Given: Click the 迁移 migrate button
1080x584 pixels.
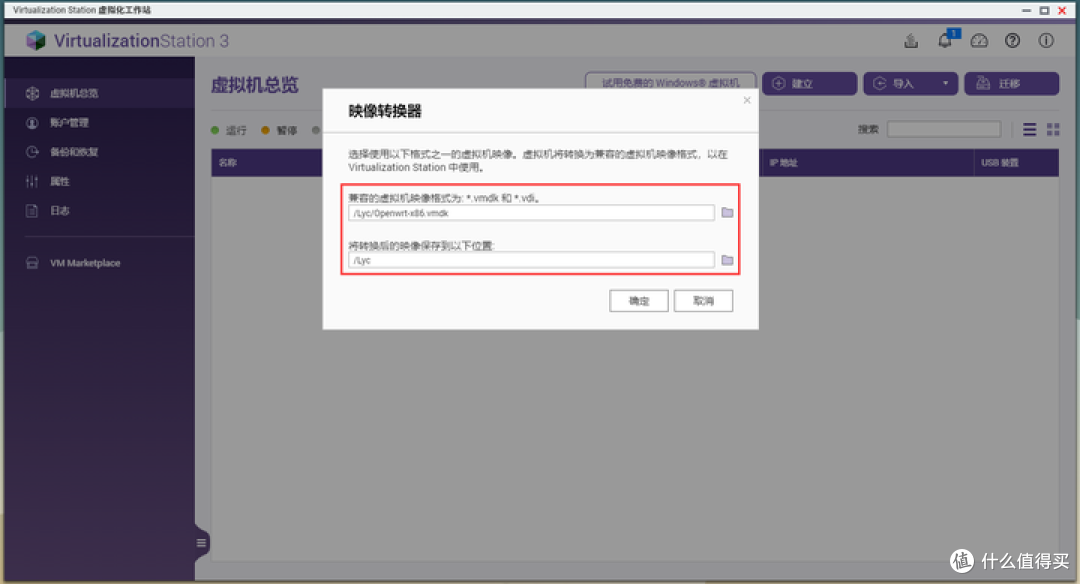Looking at the screenshot, I should (x=1012, y=83).
